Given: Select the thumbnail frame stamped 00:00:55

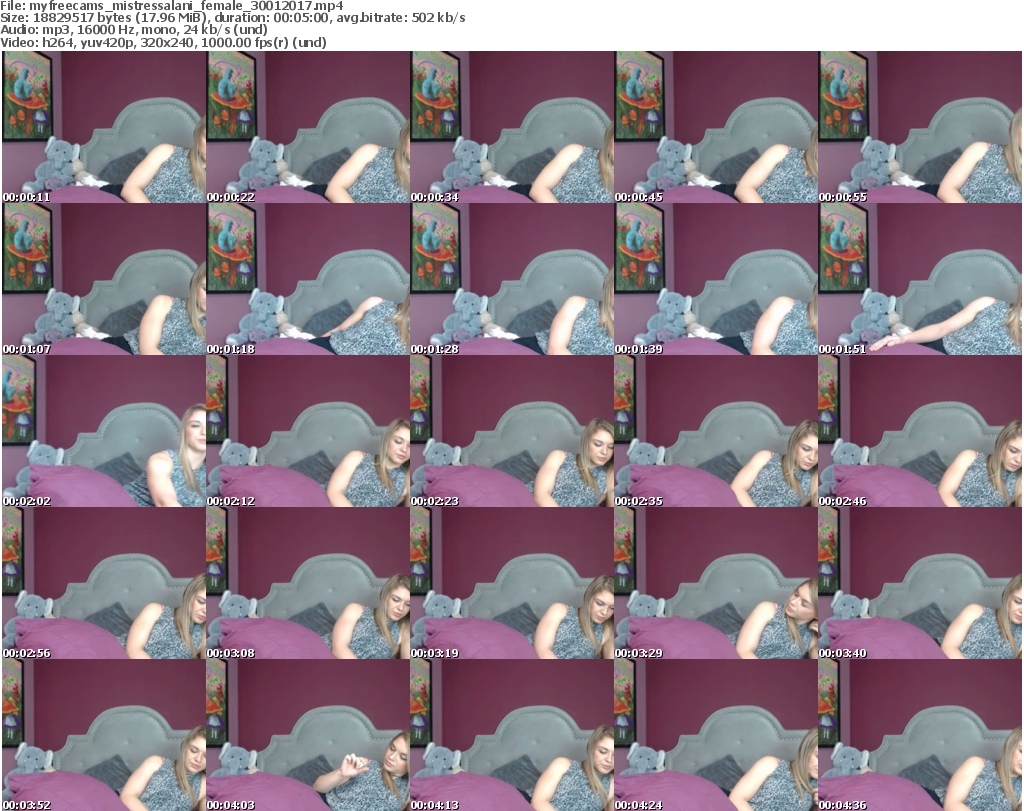Looking at the screenshot, I should [920, 127].
